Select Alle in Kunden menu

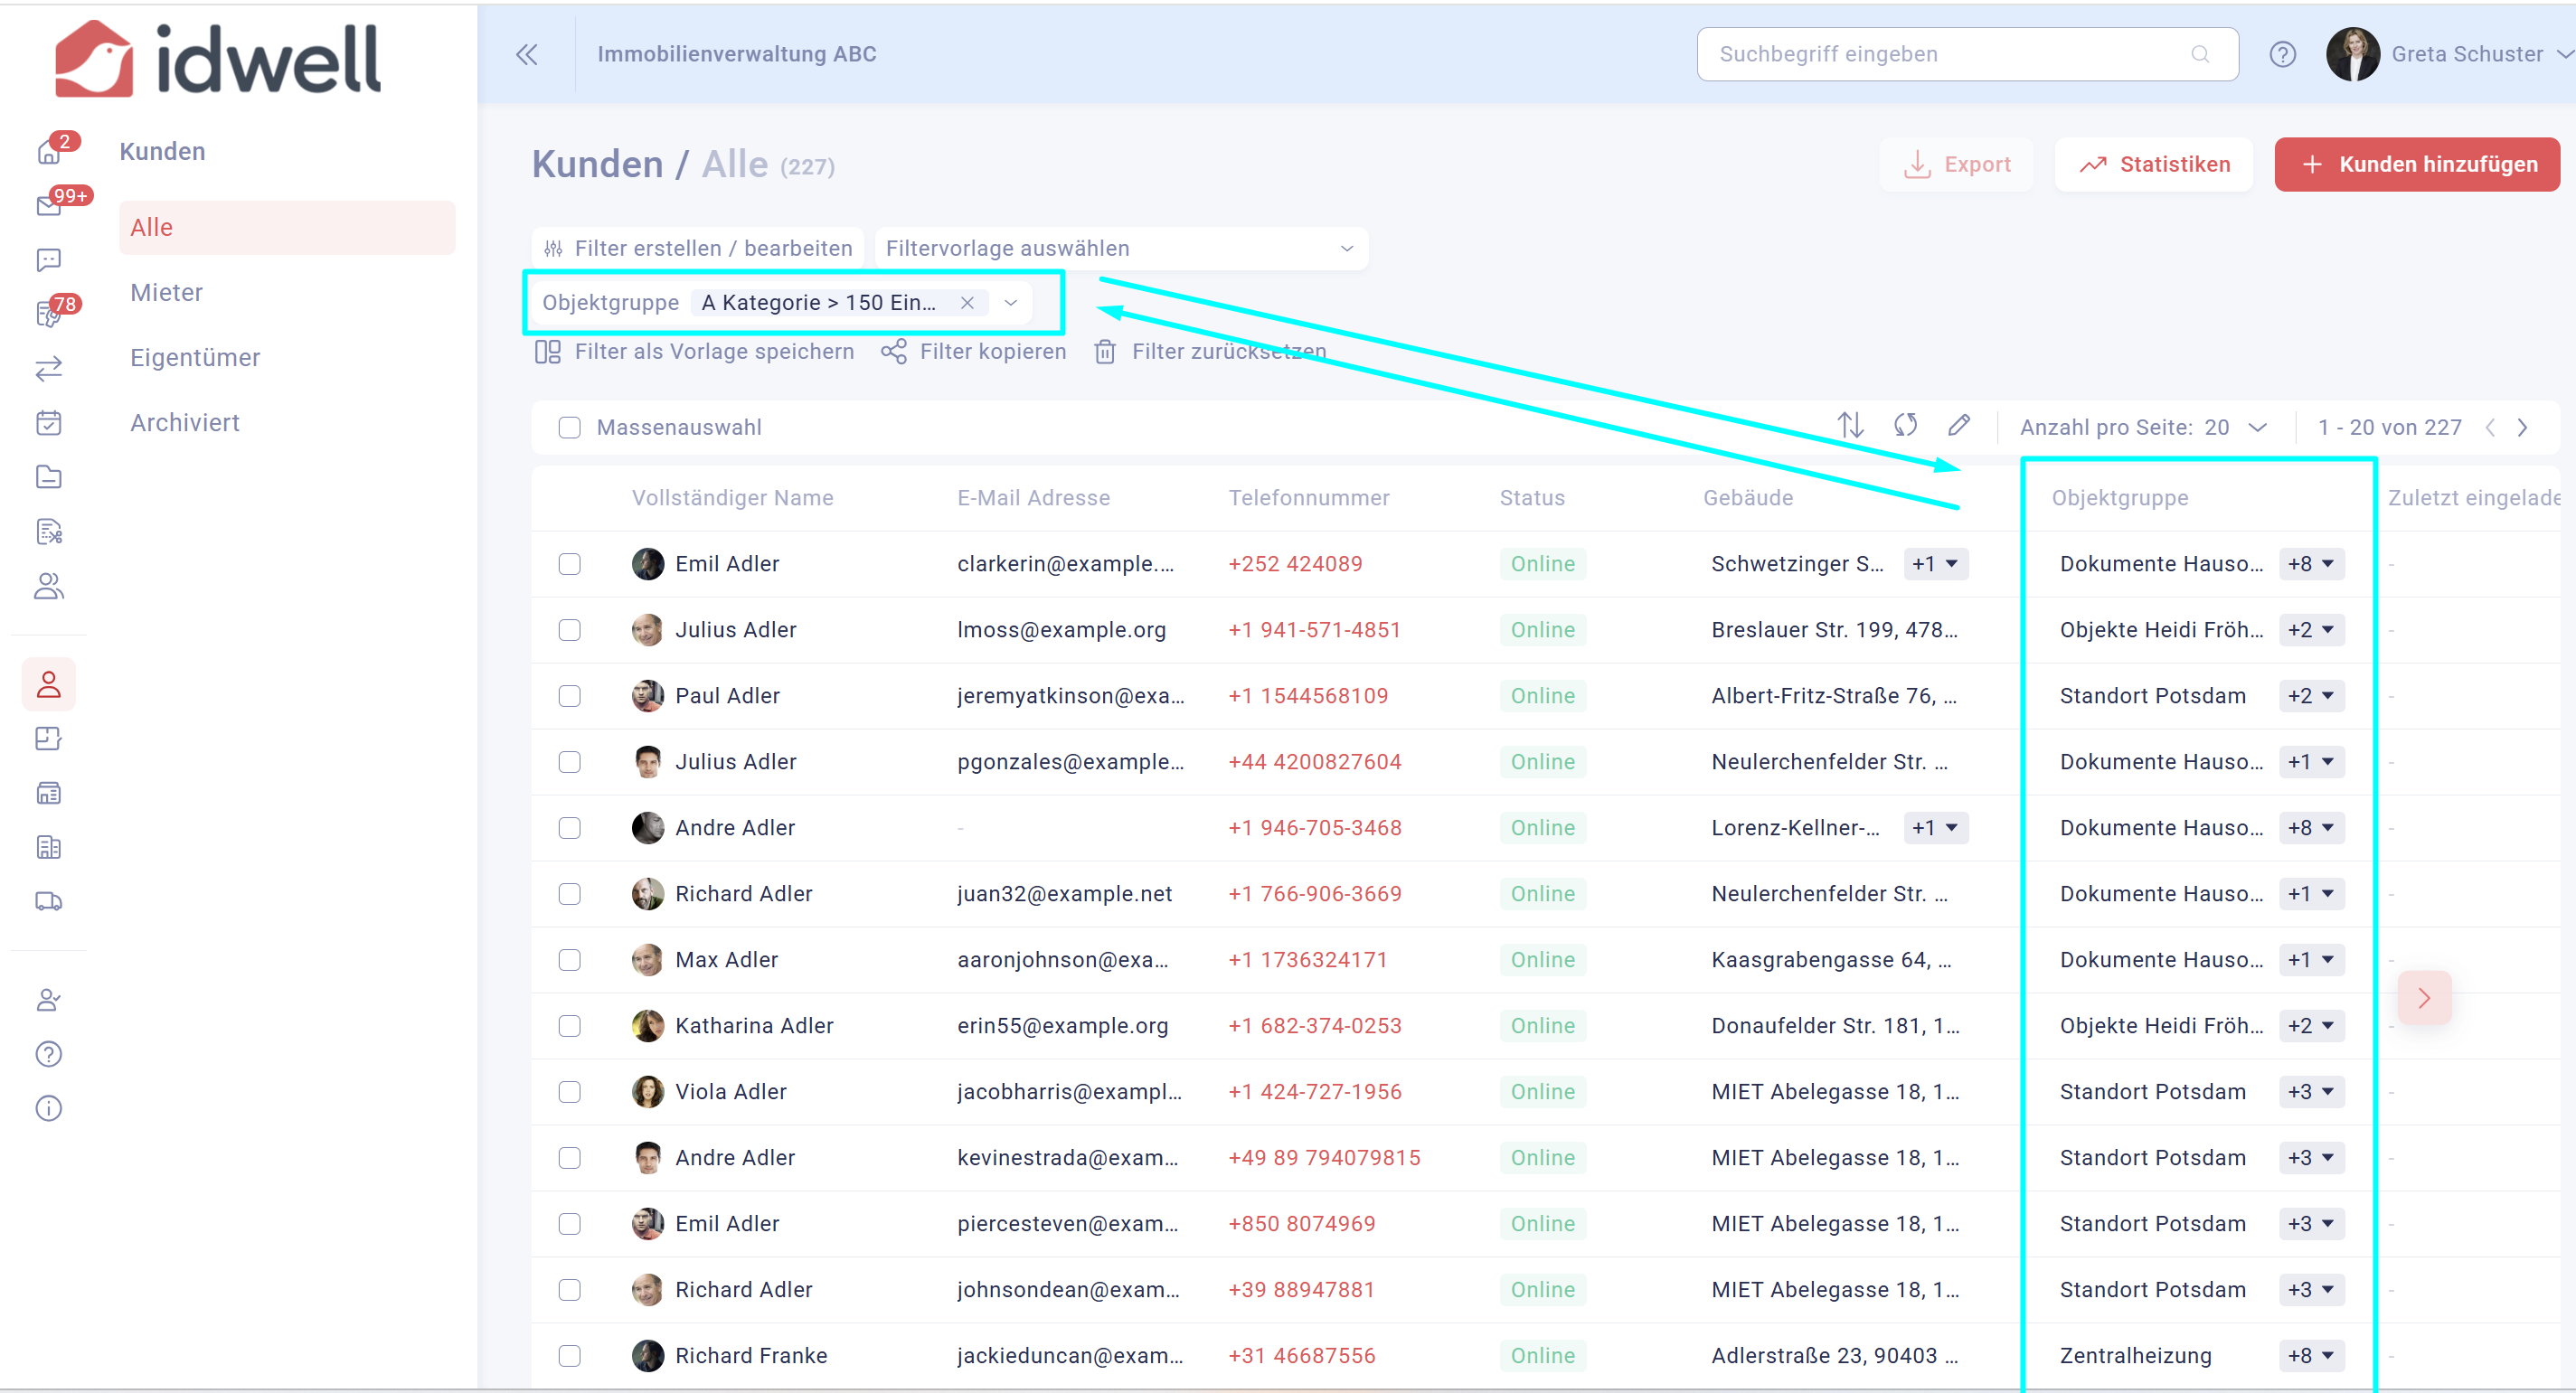coord(287,228)
